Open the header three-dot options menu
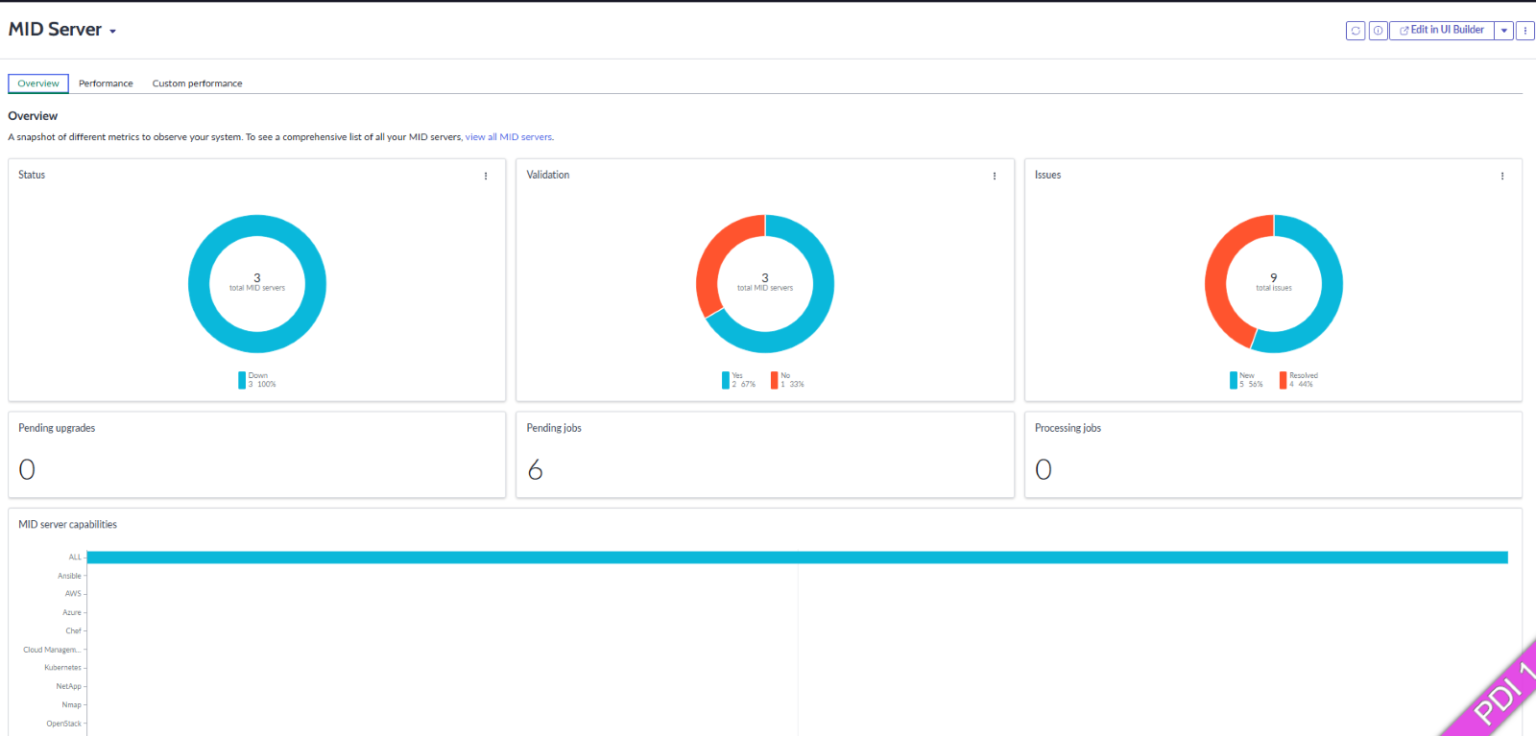Image resolution: width=1536 pixels, height=736 pixels. coord(1524,30)
